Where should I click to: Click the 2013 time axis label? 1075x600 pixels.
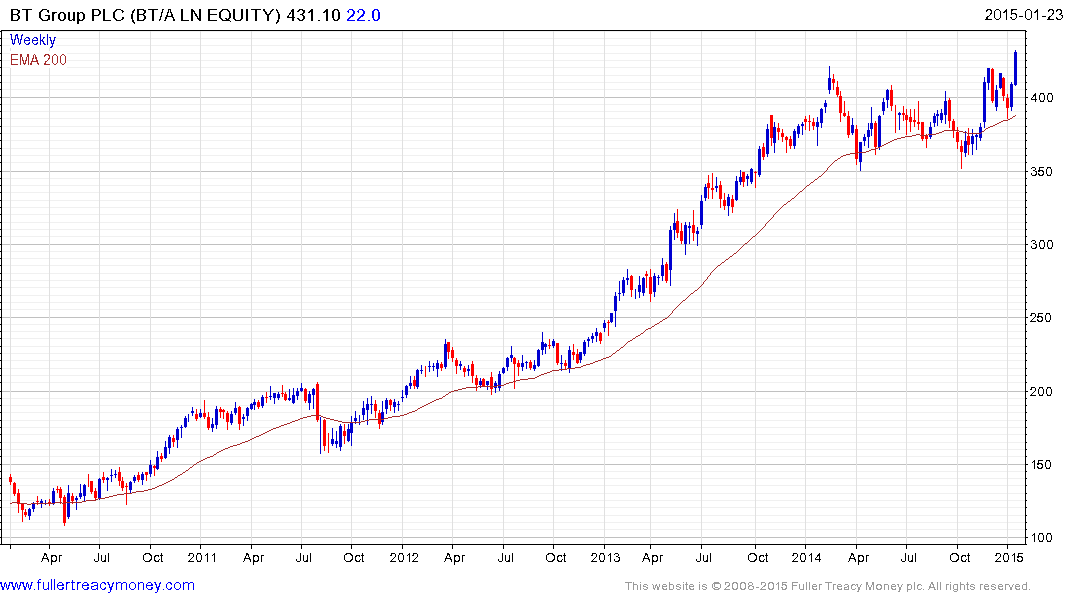[x=605, y=557]
